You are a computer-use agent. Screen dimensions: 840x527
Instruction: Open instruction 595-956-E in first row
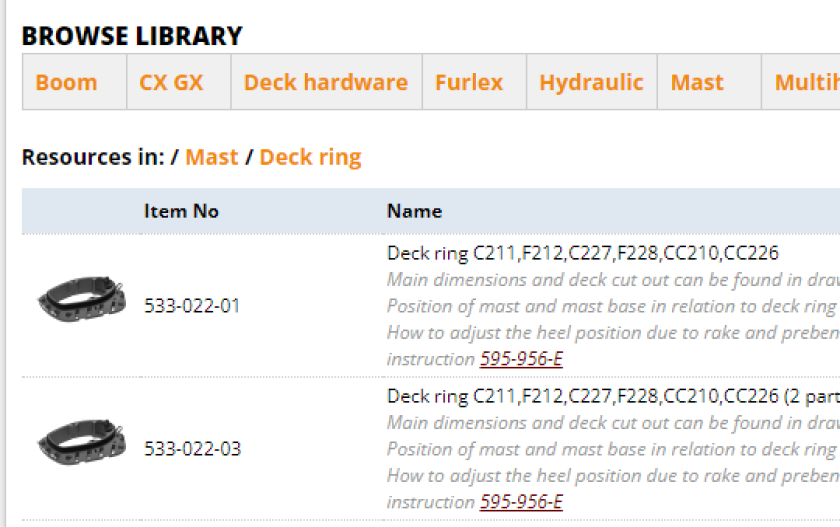[521, 358]
